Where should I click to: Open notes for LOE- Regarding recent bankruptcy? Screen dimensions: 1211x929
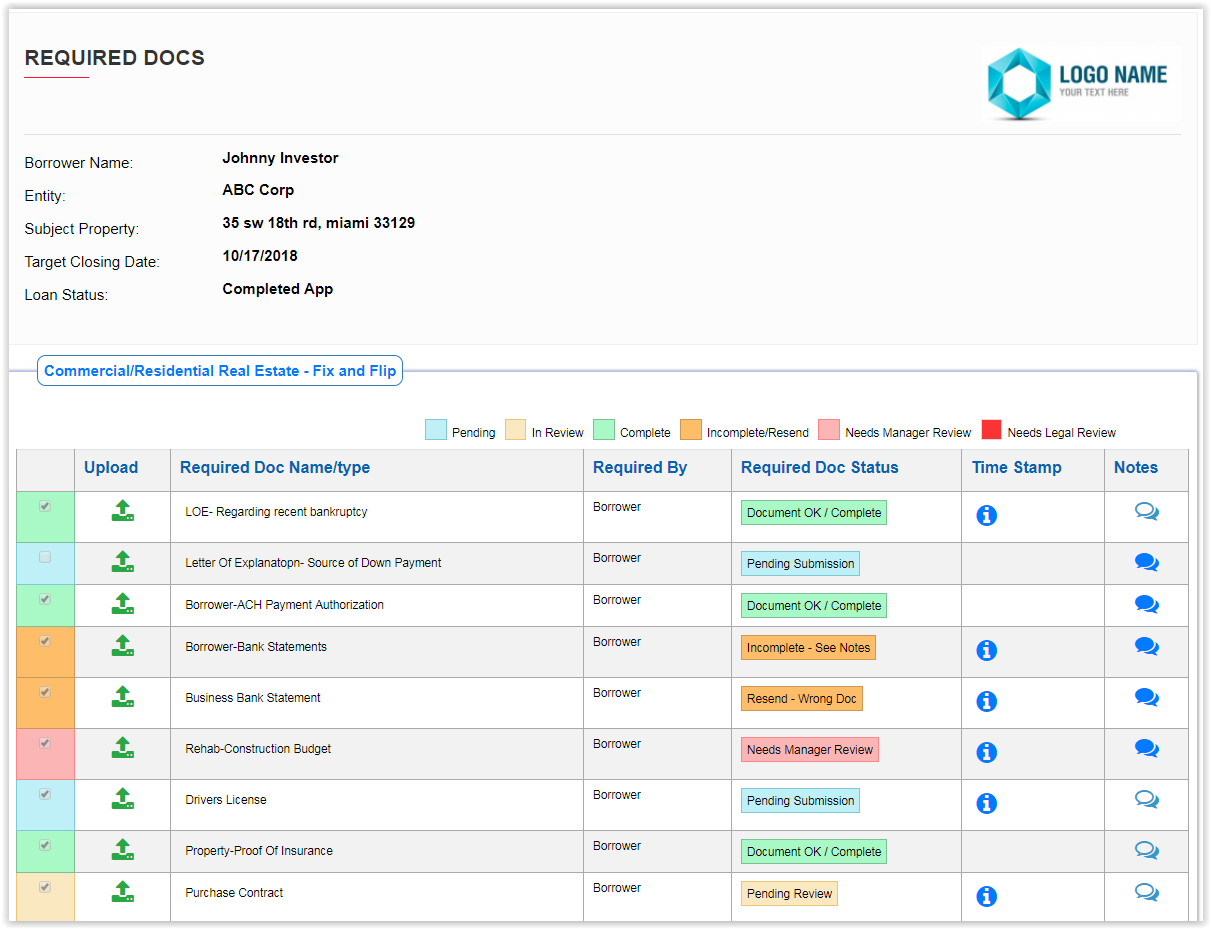[x=1147, y=511]
